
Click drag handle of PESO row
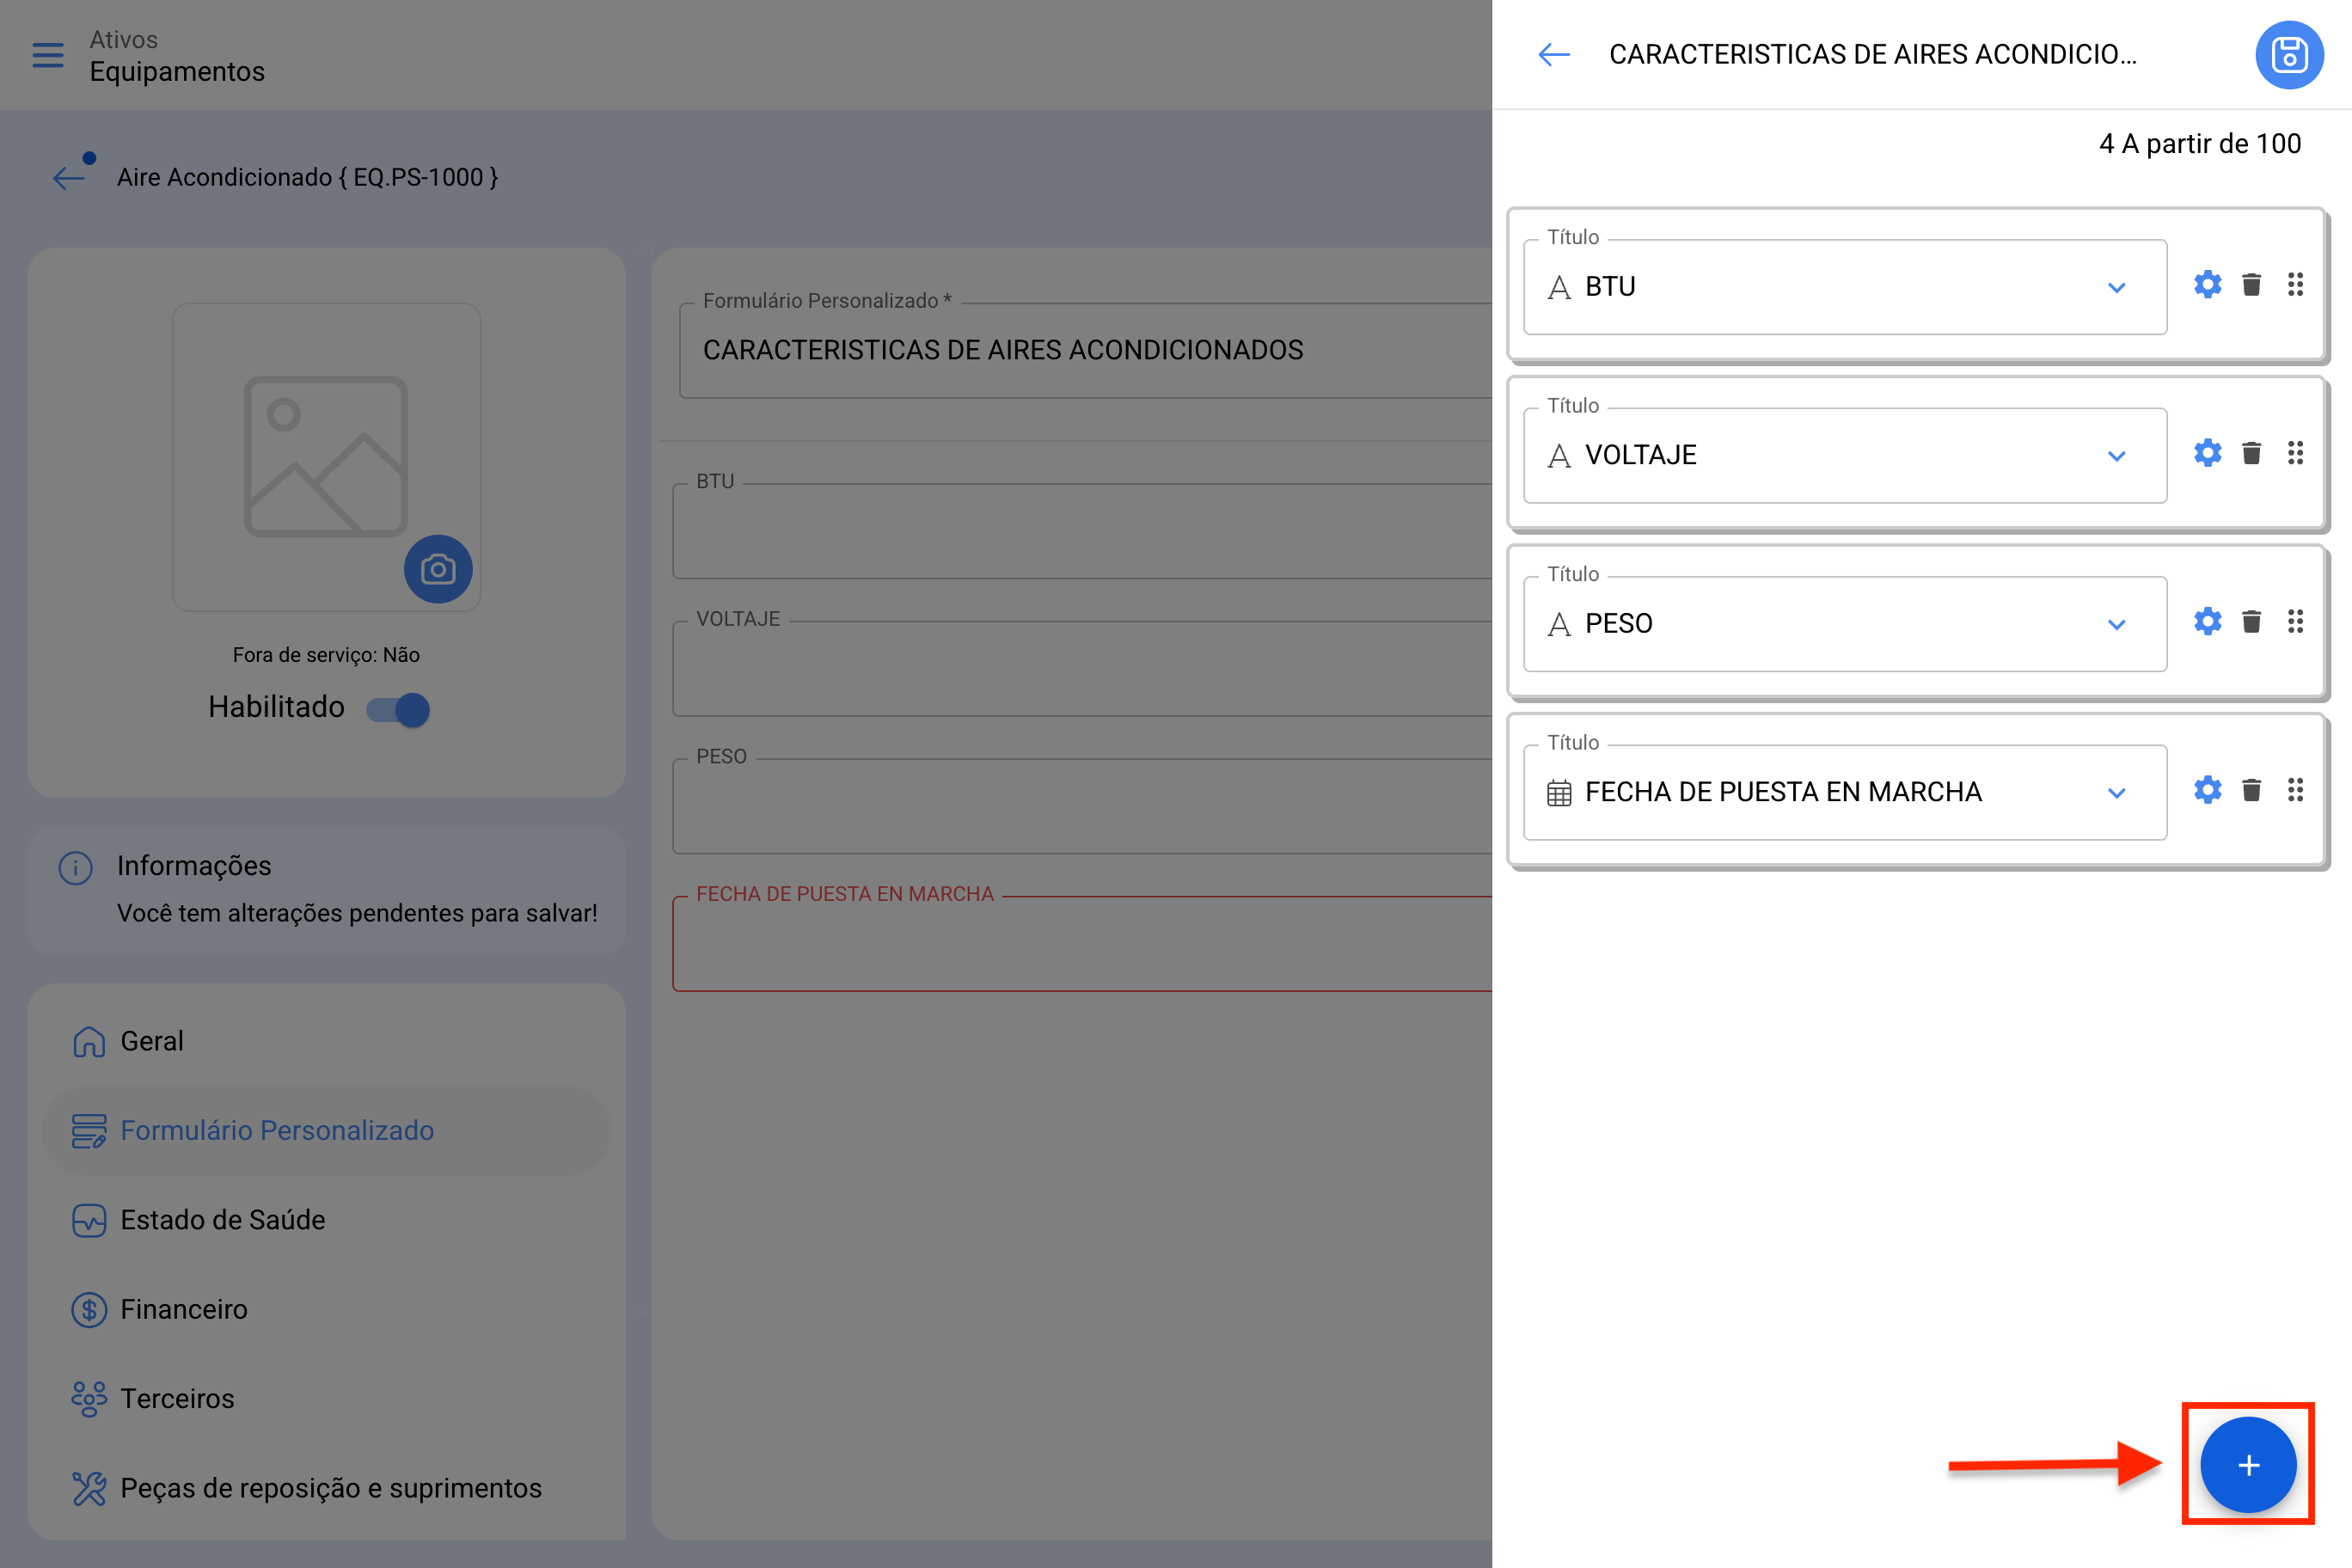pos(2295,622)
